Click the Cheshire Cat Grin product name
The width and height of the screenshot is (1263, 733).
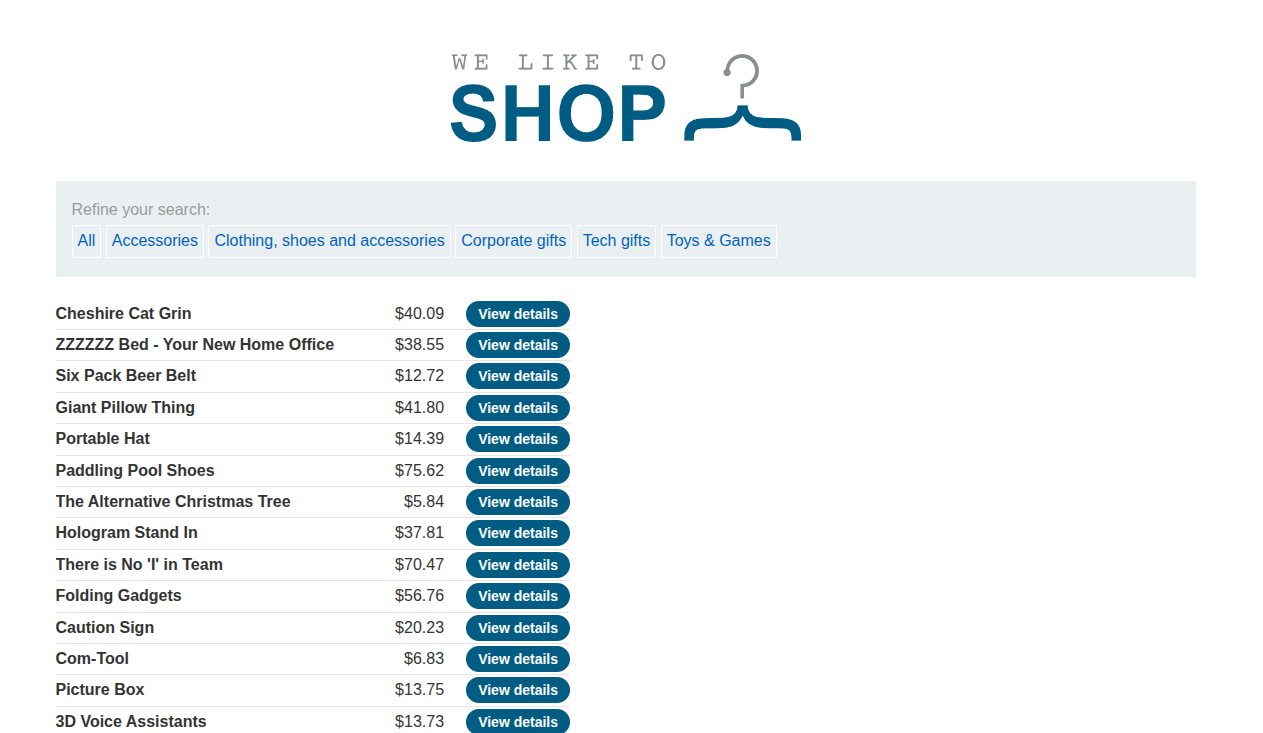pos(124,314)
